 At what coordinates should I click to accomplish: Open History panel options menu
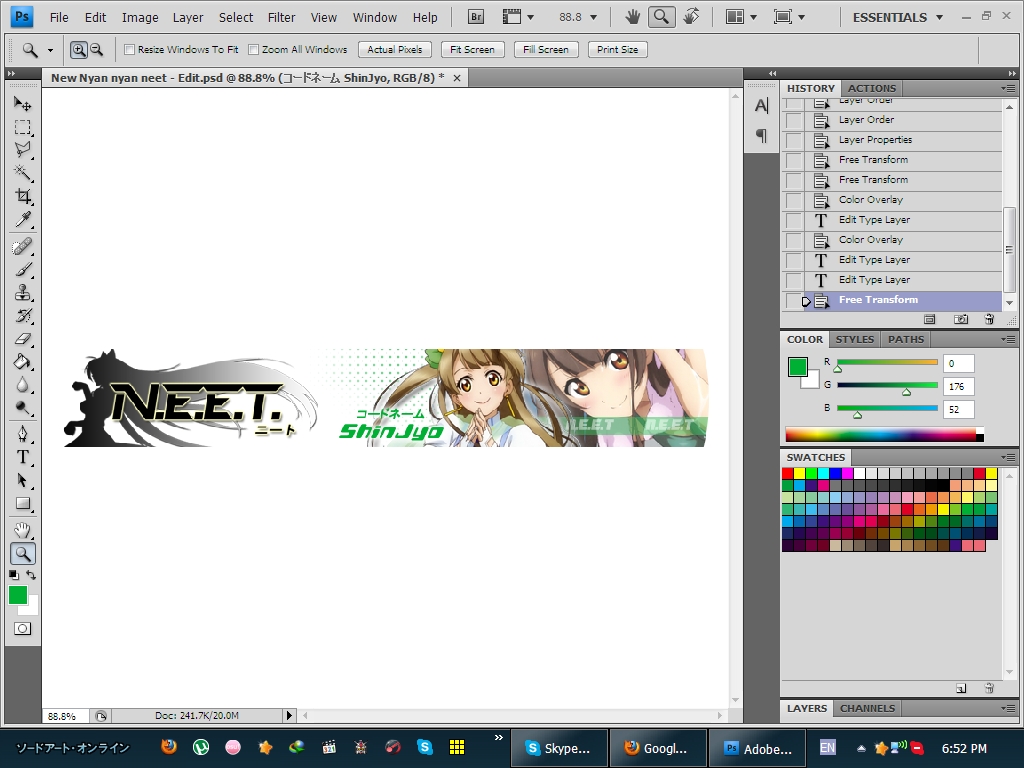[x=1008, y=88]
